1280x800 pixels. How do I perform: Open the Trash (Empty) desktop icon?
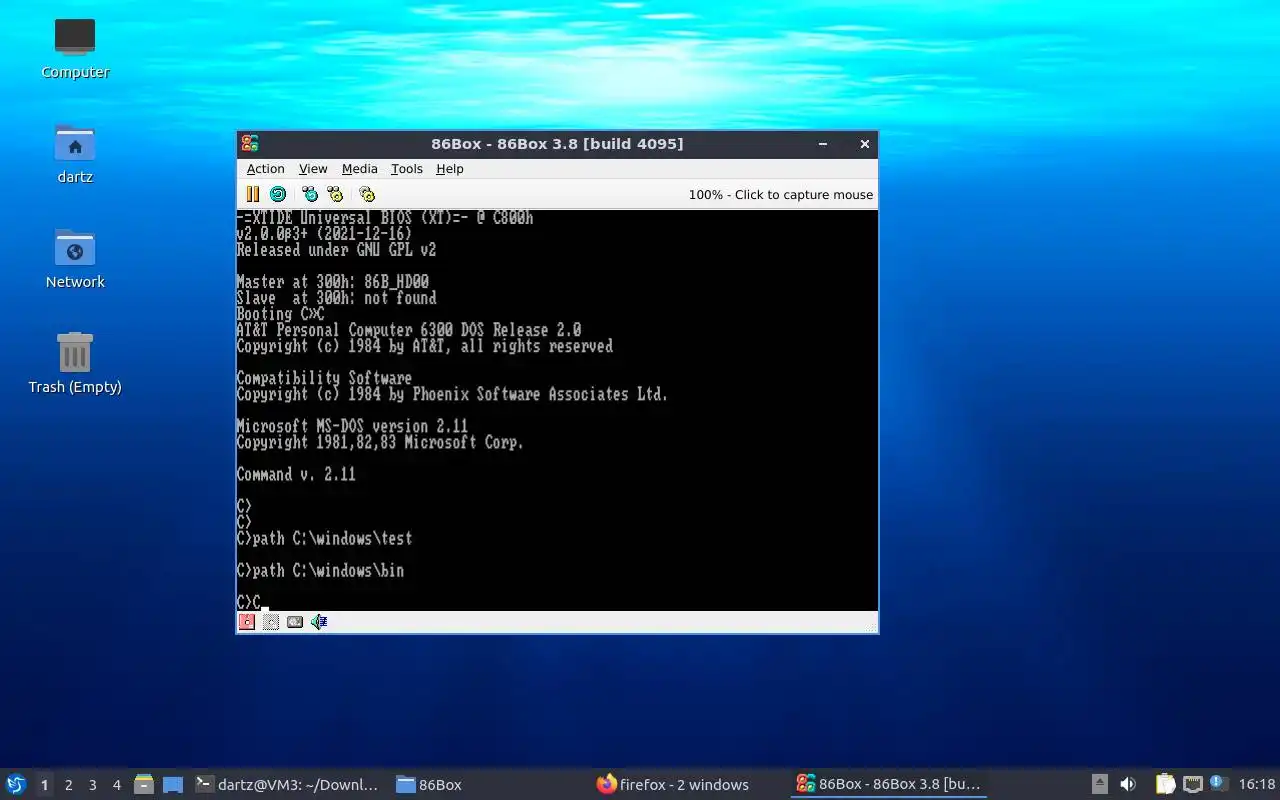(x=75, y=364)
